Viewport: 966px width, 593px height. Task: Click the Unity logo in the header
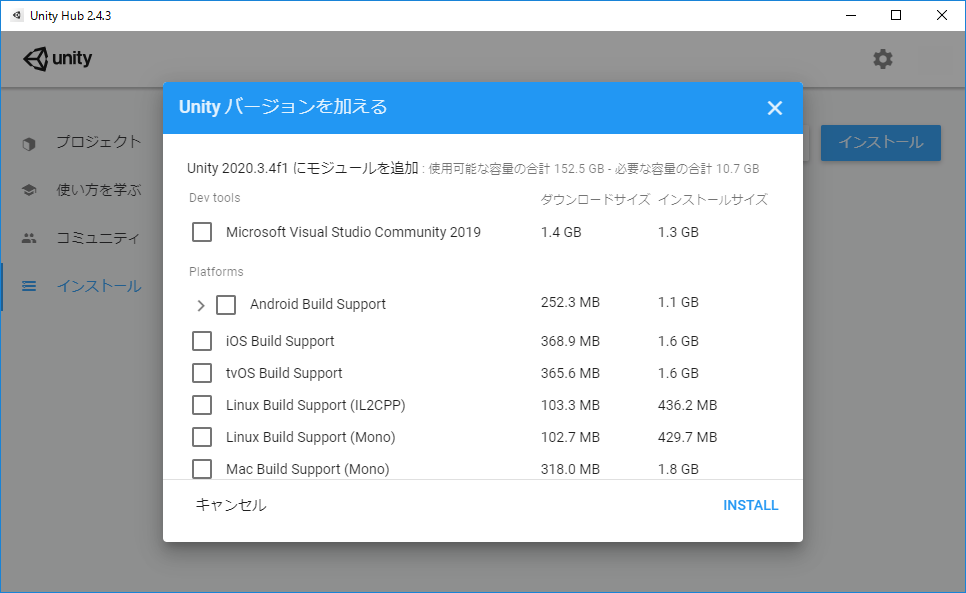(x=57, y=58)
